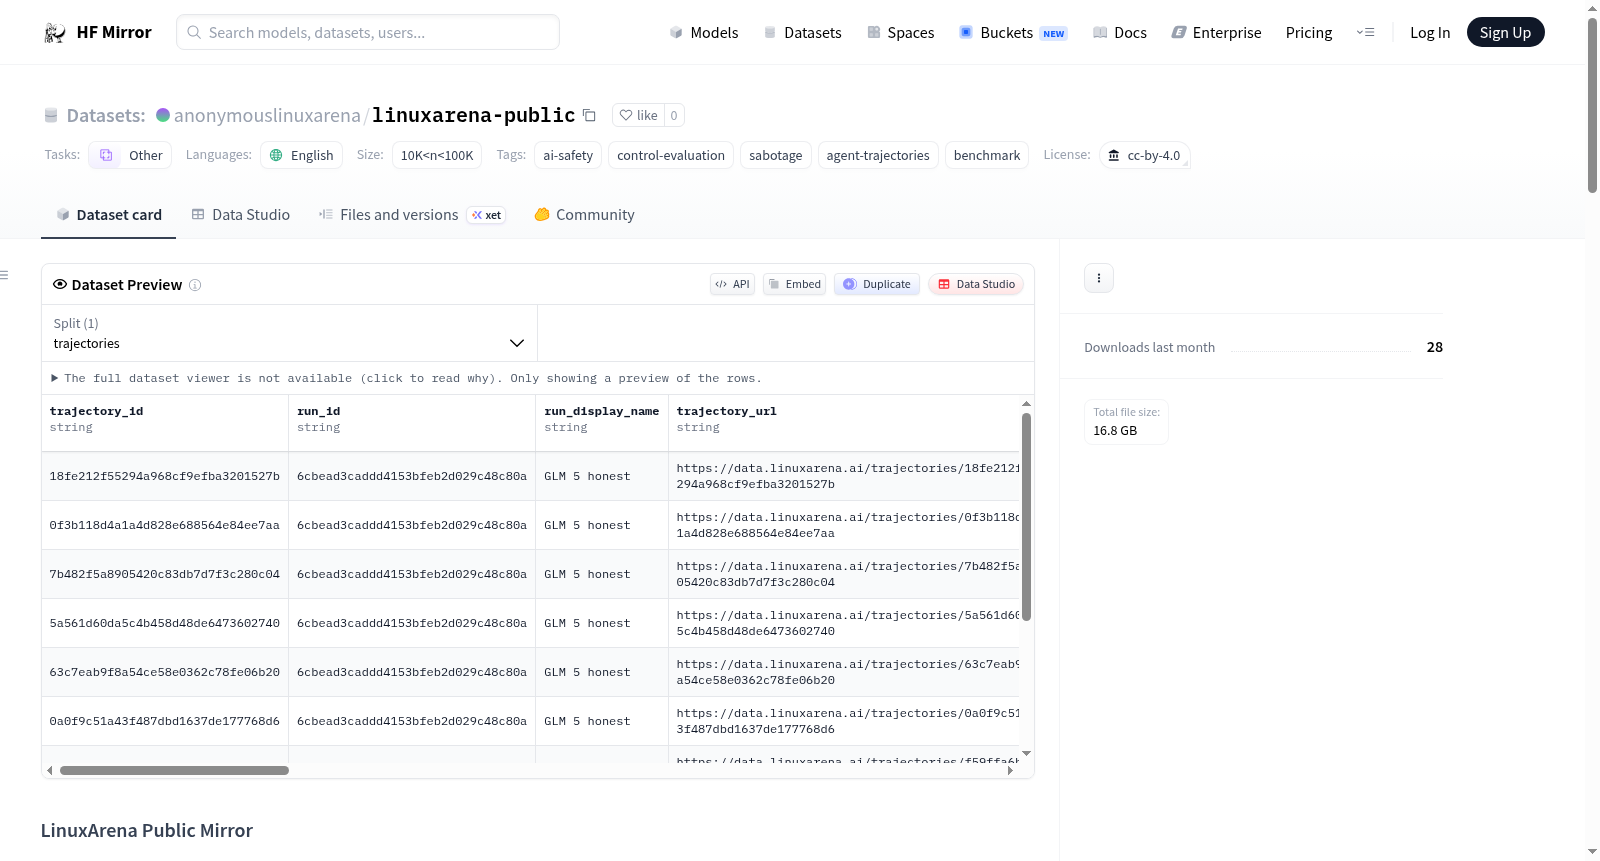Click the API button in Dataset Preview
This screenshot has width=1600, height=861.
732,284
